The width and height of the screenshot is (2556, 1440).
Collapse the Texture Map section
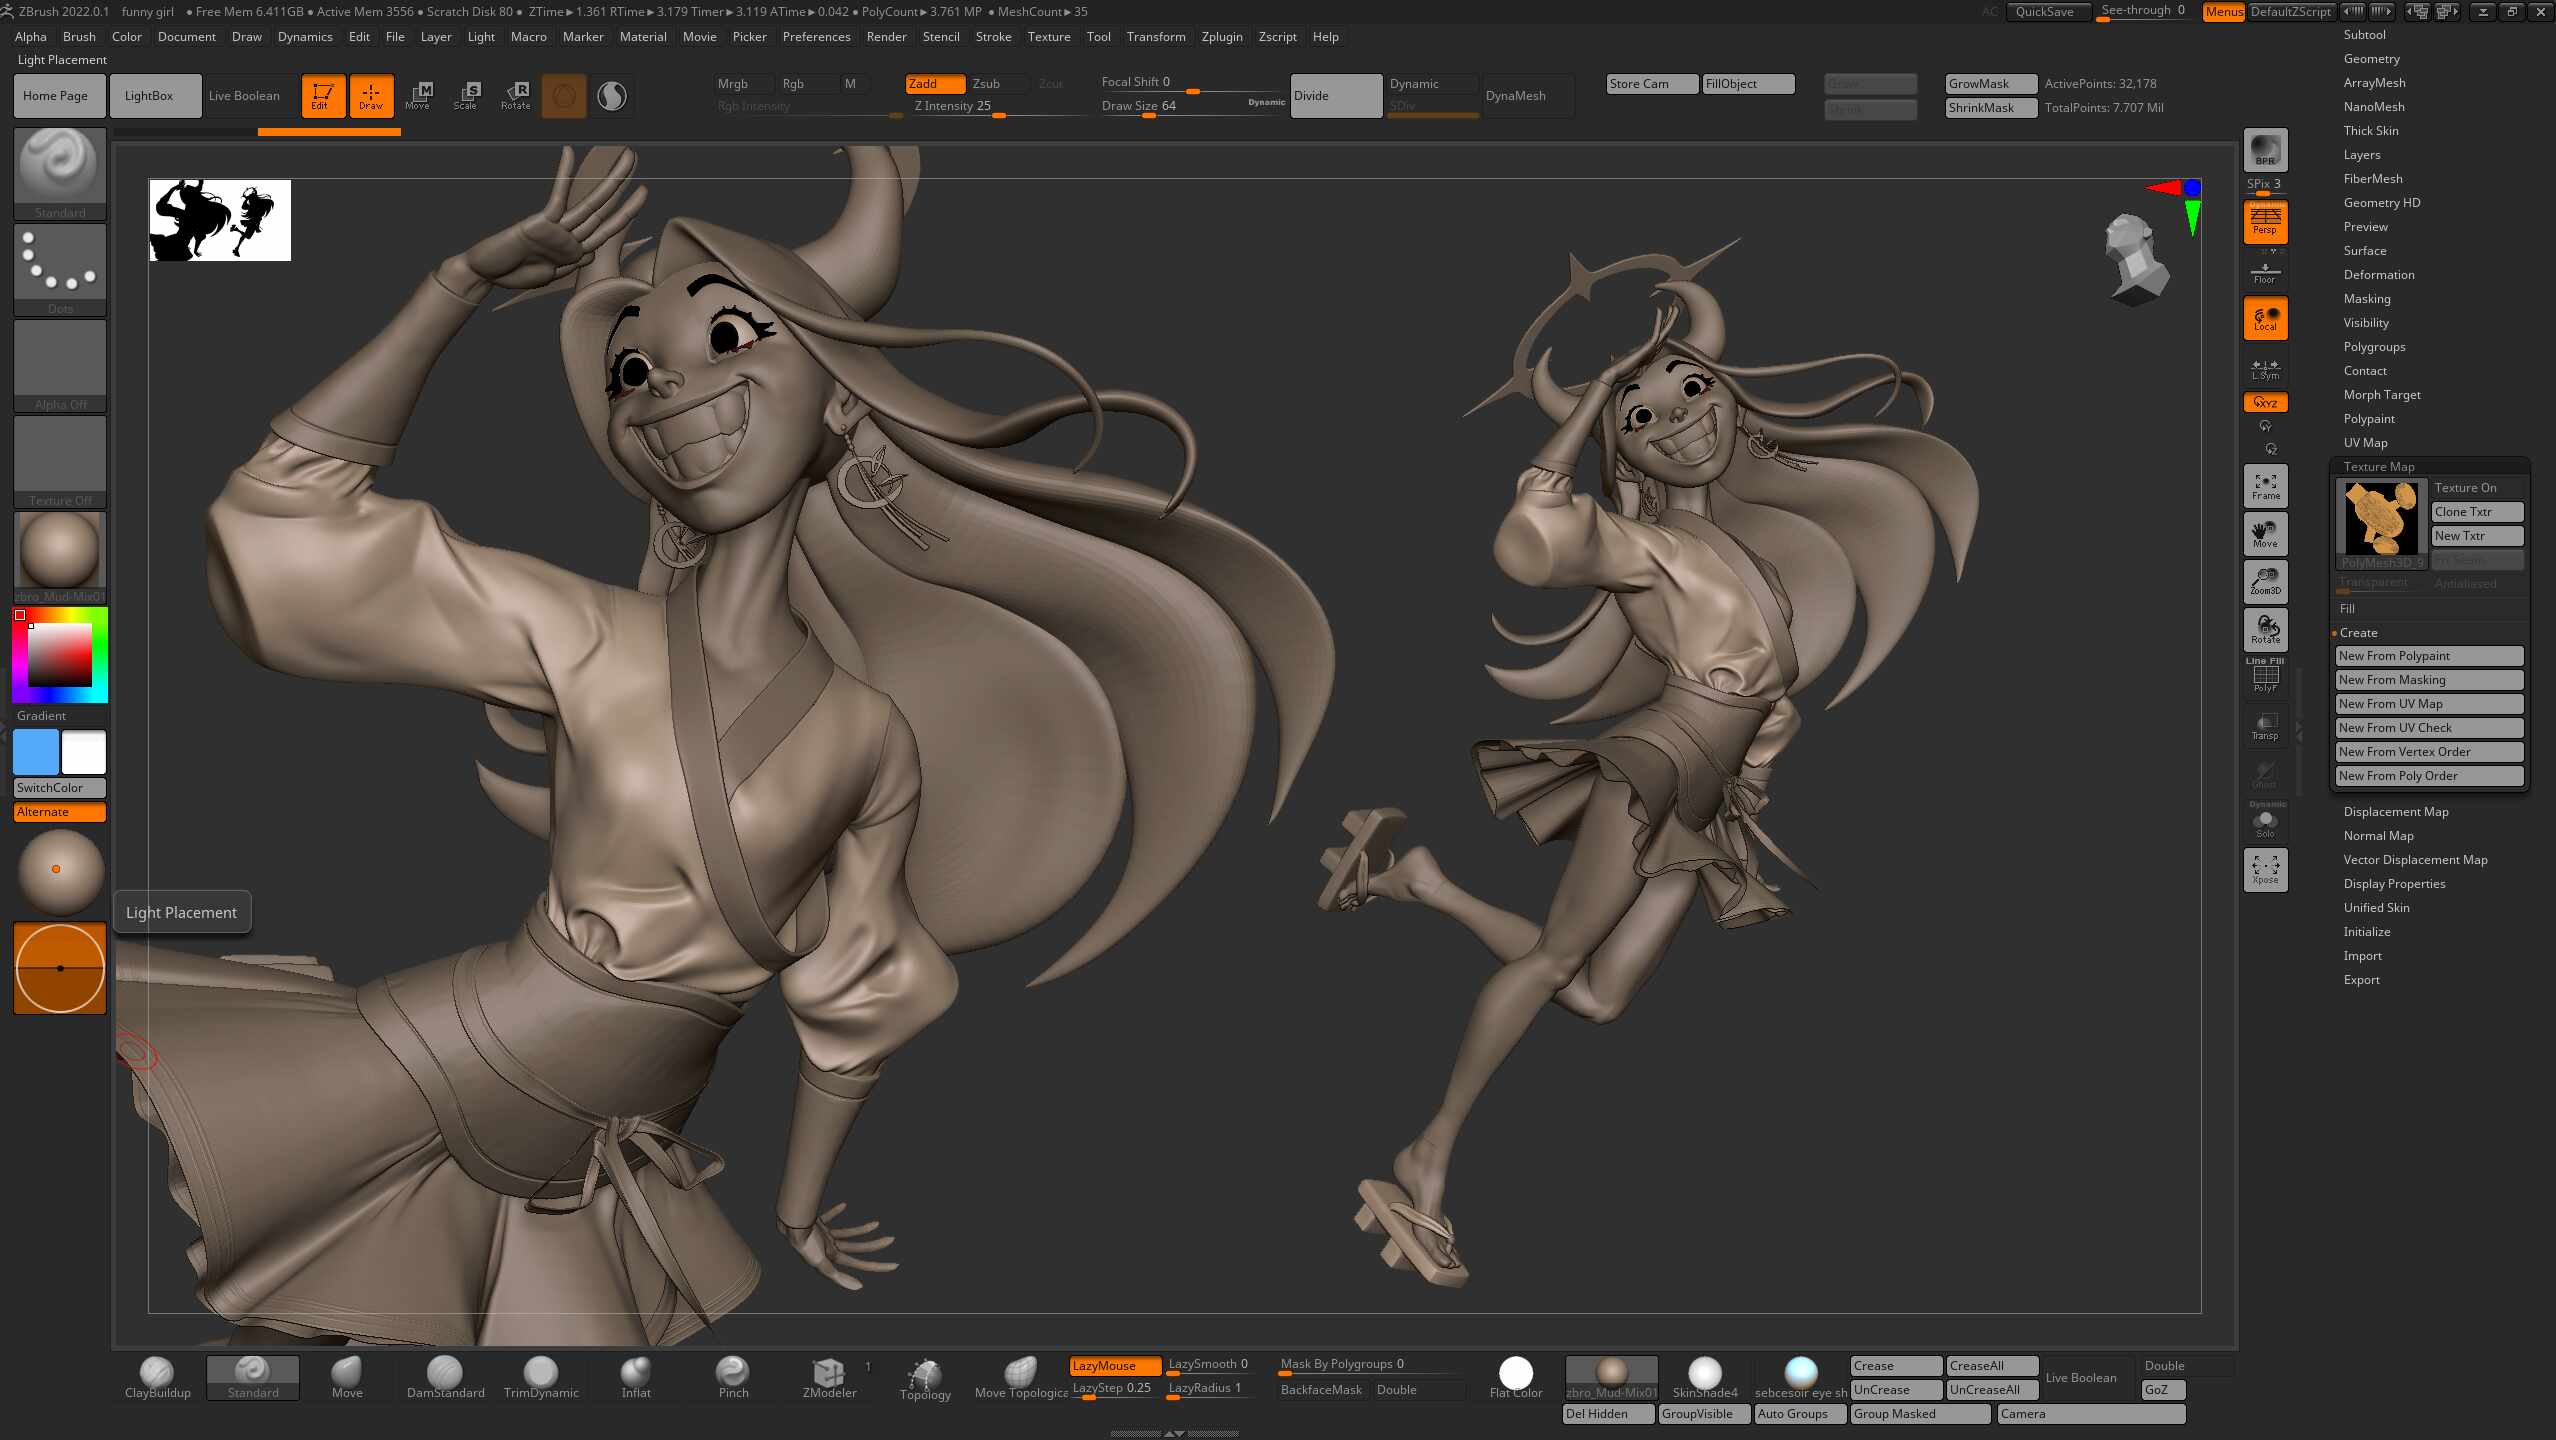[x=2378, y=467]
